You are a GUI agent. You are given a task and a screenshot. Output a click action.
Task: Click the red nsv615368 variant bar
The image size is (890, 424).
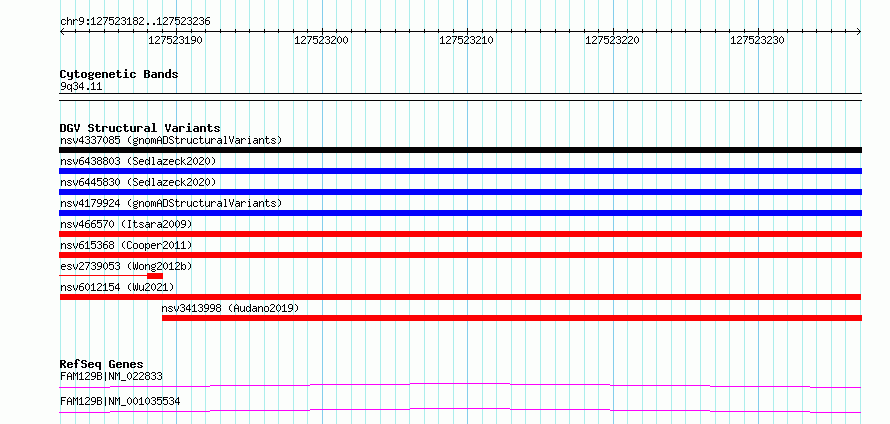(460, 255)
